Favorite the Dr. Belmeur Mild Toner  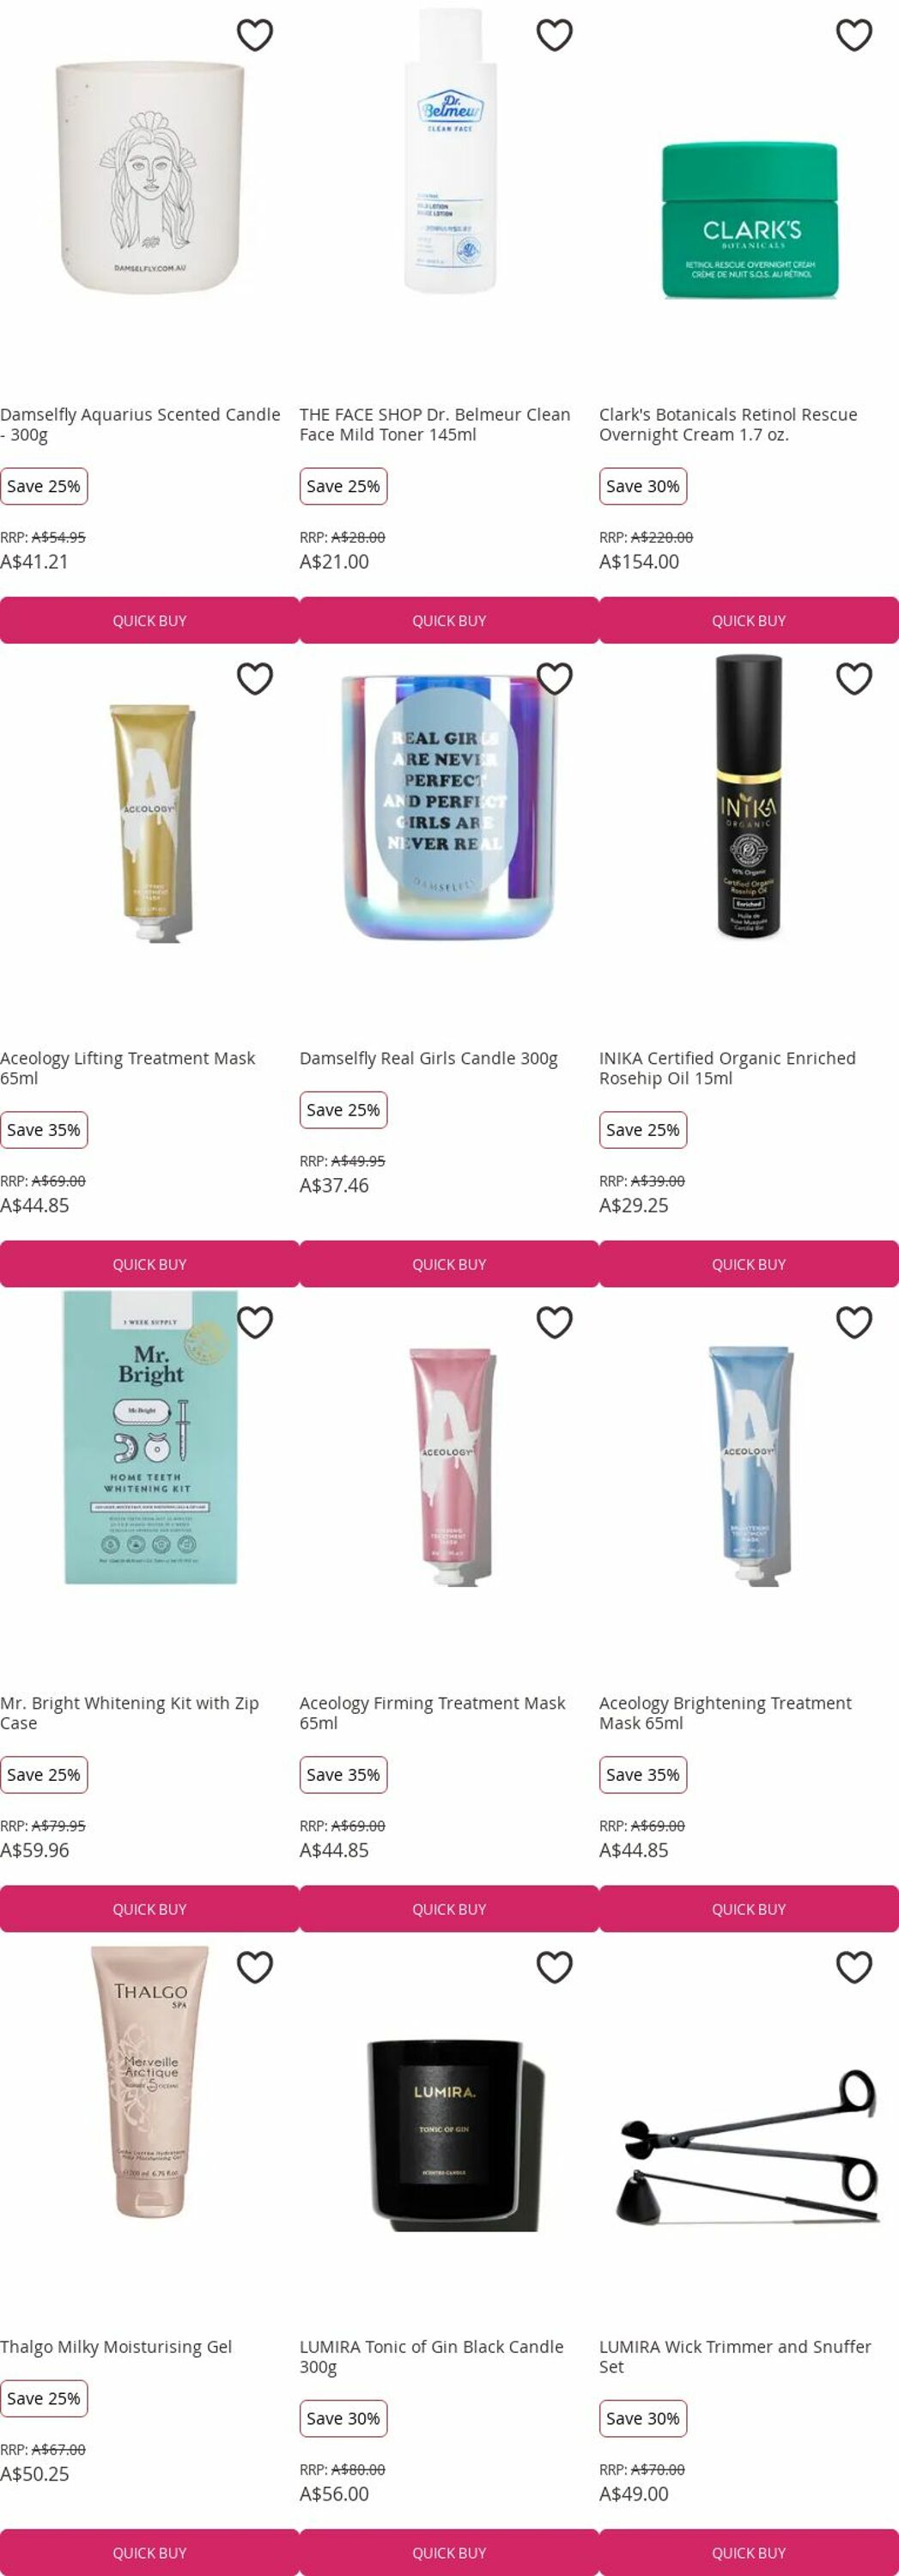[x=555, y=35]
